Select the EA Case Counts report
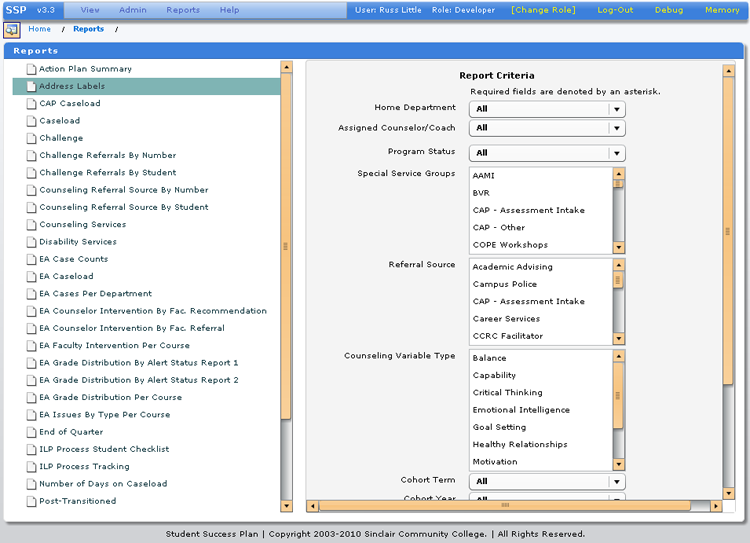Screen dimensions: 750x543 pyautogui.click(x=73, y=259)
